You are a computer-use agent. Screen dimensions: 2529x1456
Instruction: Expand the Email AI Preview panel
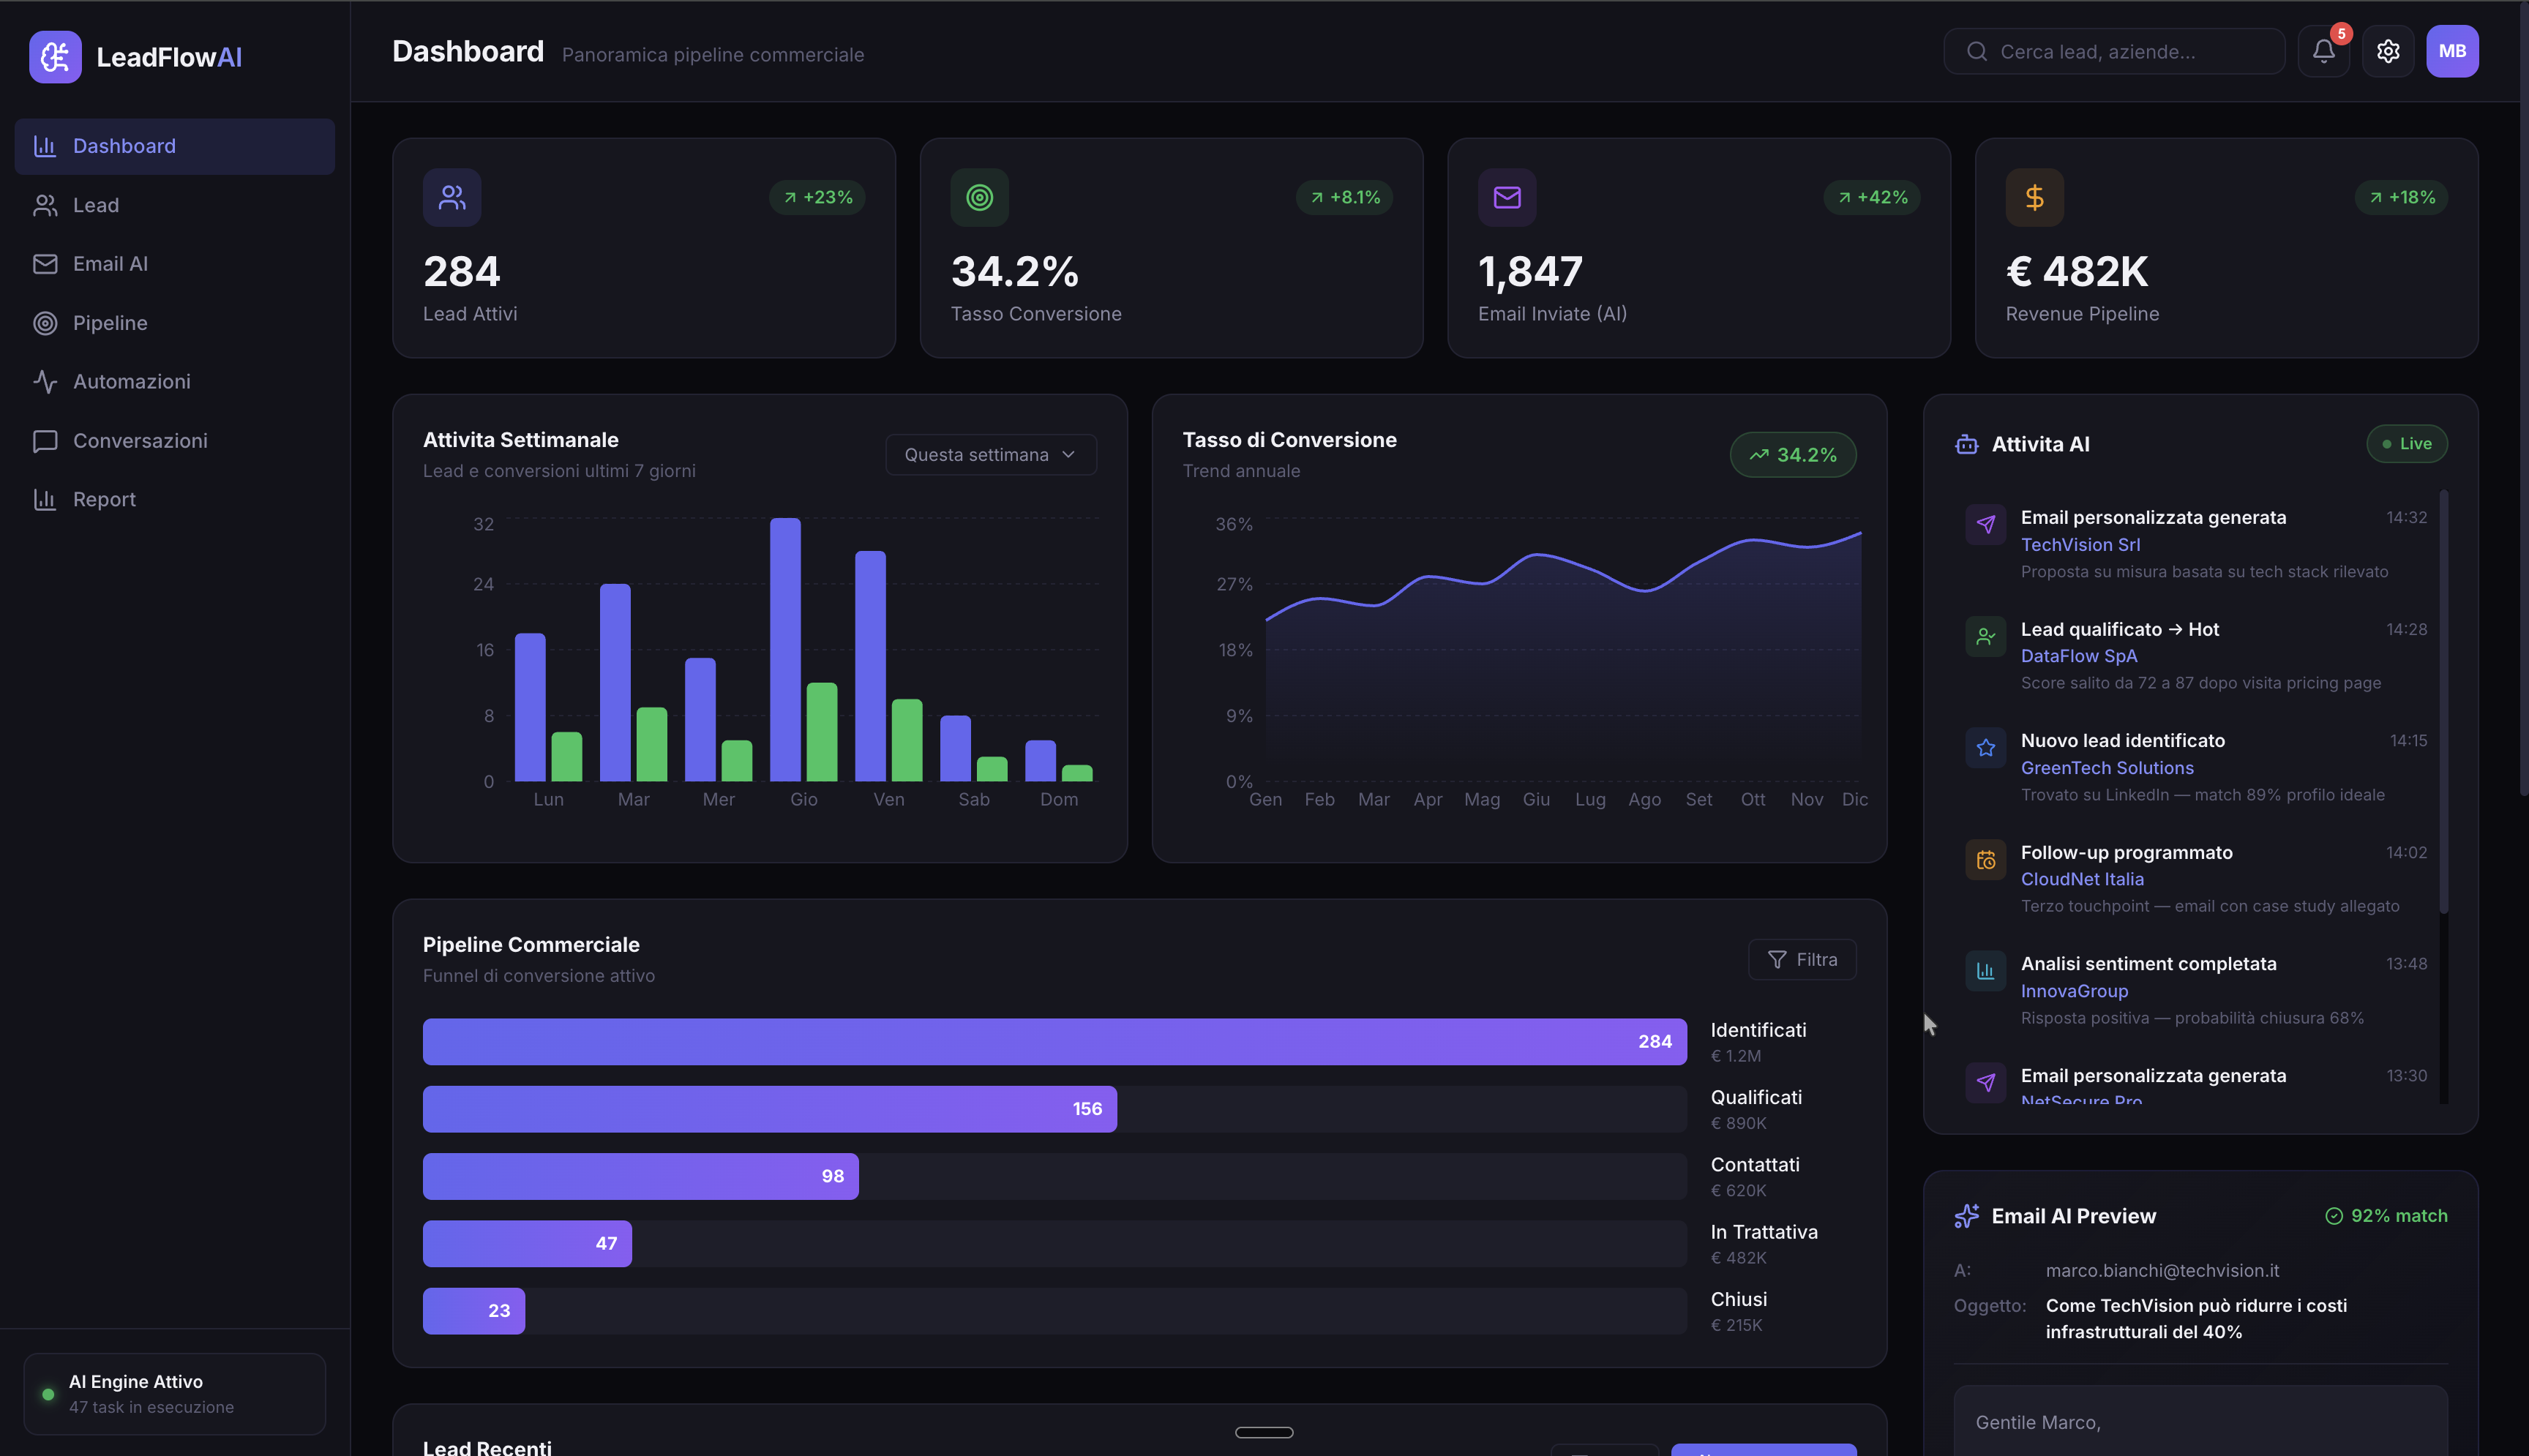(x=2073, y=1216)
